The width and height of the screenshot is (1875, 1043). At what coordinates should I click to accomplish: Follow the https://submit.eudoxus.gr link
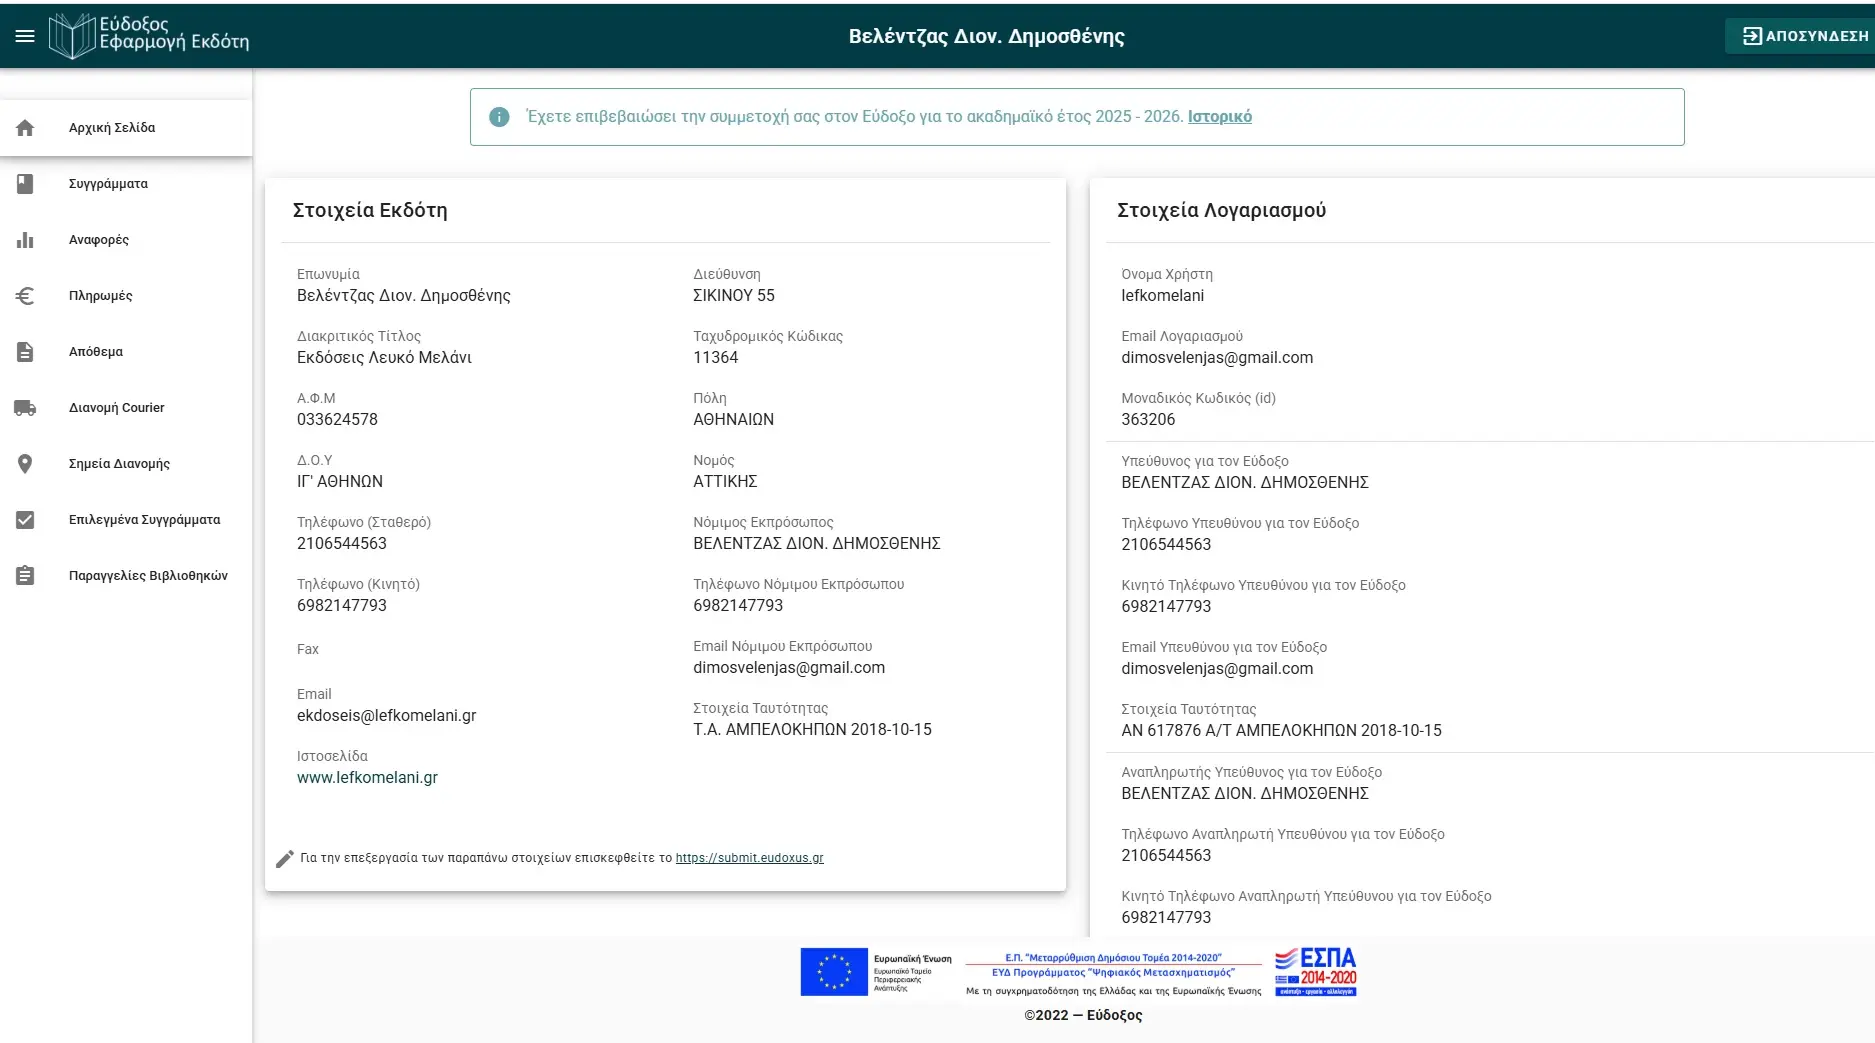(749, 858)
